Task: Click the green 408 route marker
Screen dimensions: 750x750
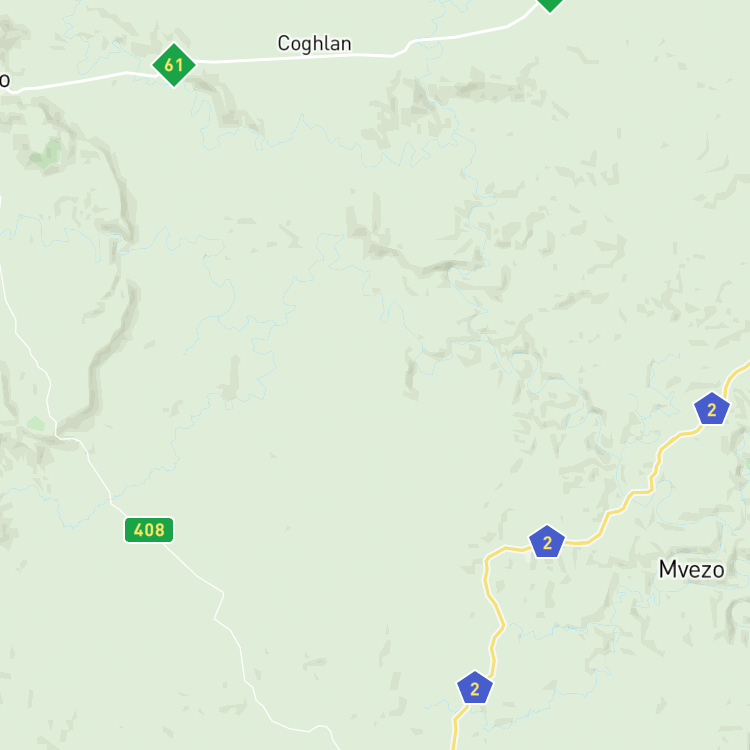Action: point(149,530)
